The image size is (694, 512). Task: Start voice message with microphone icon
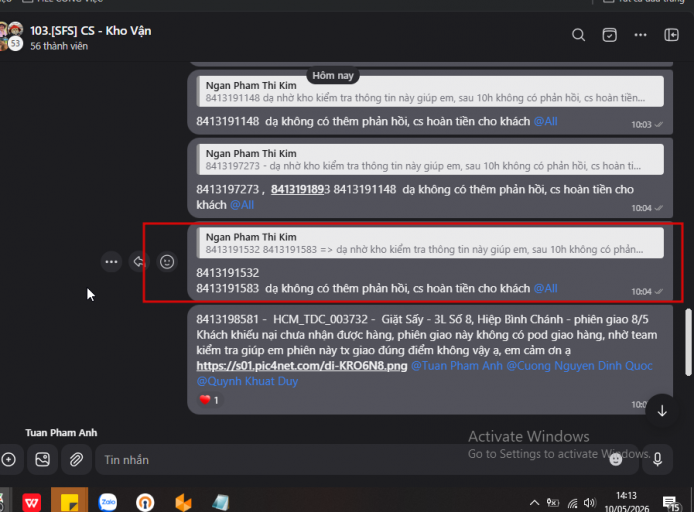(658, 460)
